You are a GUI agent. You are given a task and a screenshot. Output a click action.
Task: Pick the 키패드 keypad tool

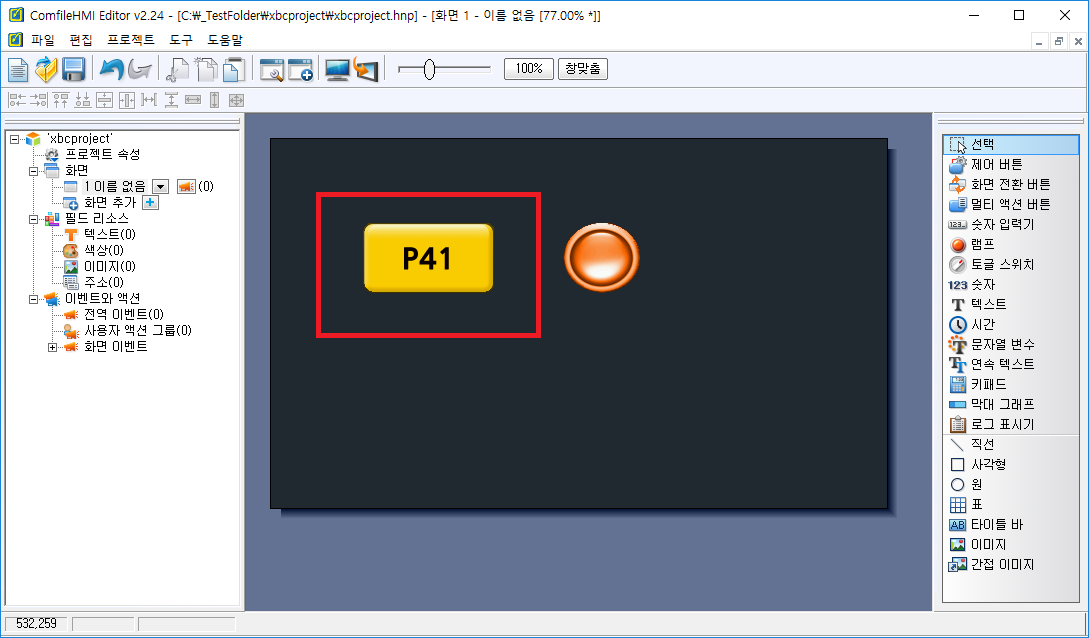point(988,384)
